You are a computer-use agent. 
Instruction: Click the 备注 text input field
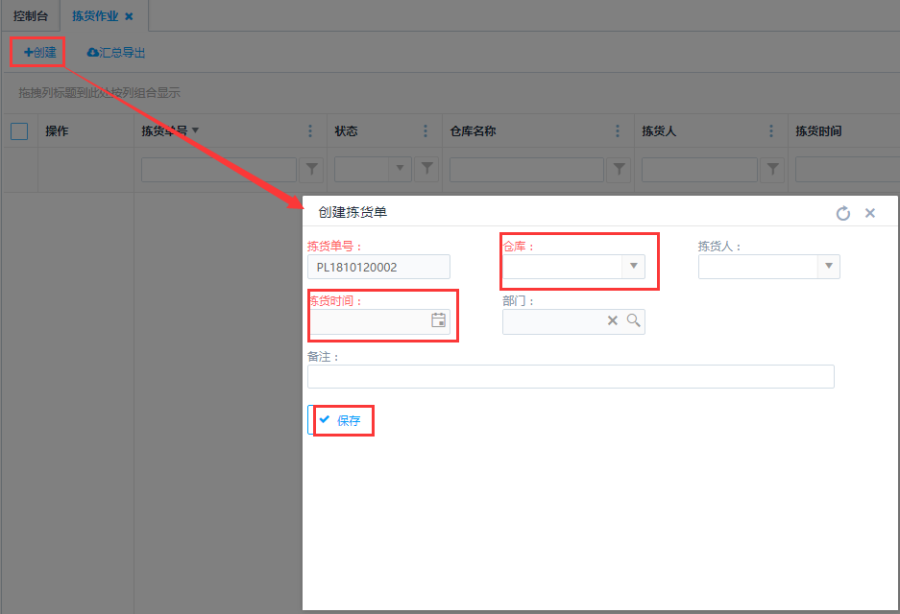pos(570,376)
